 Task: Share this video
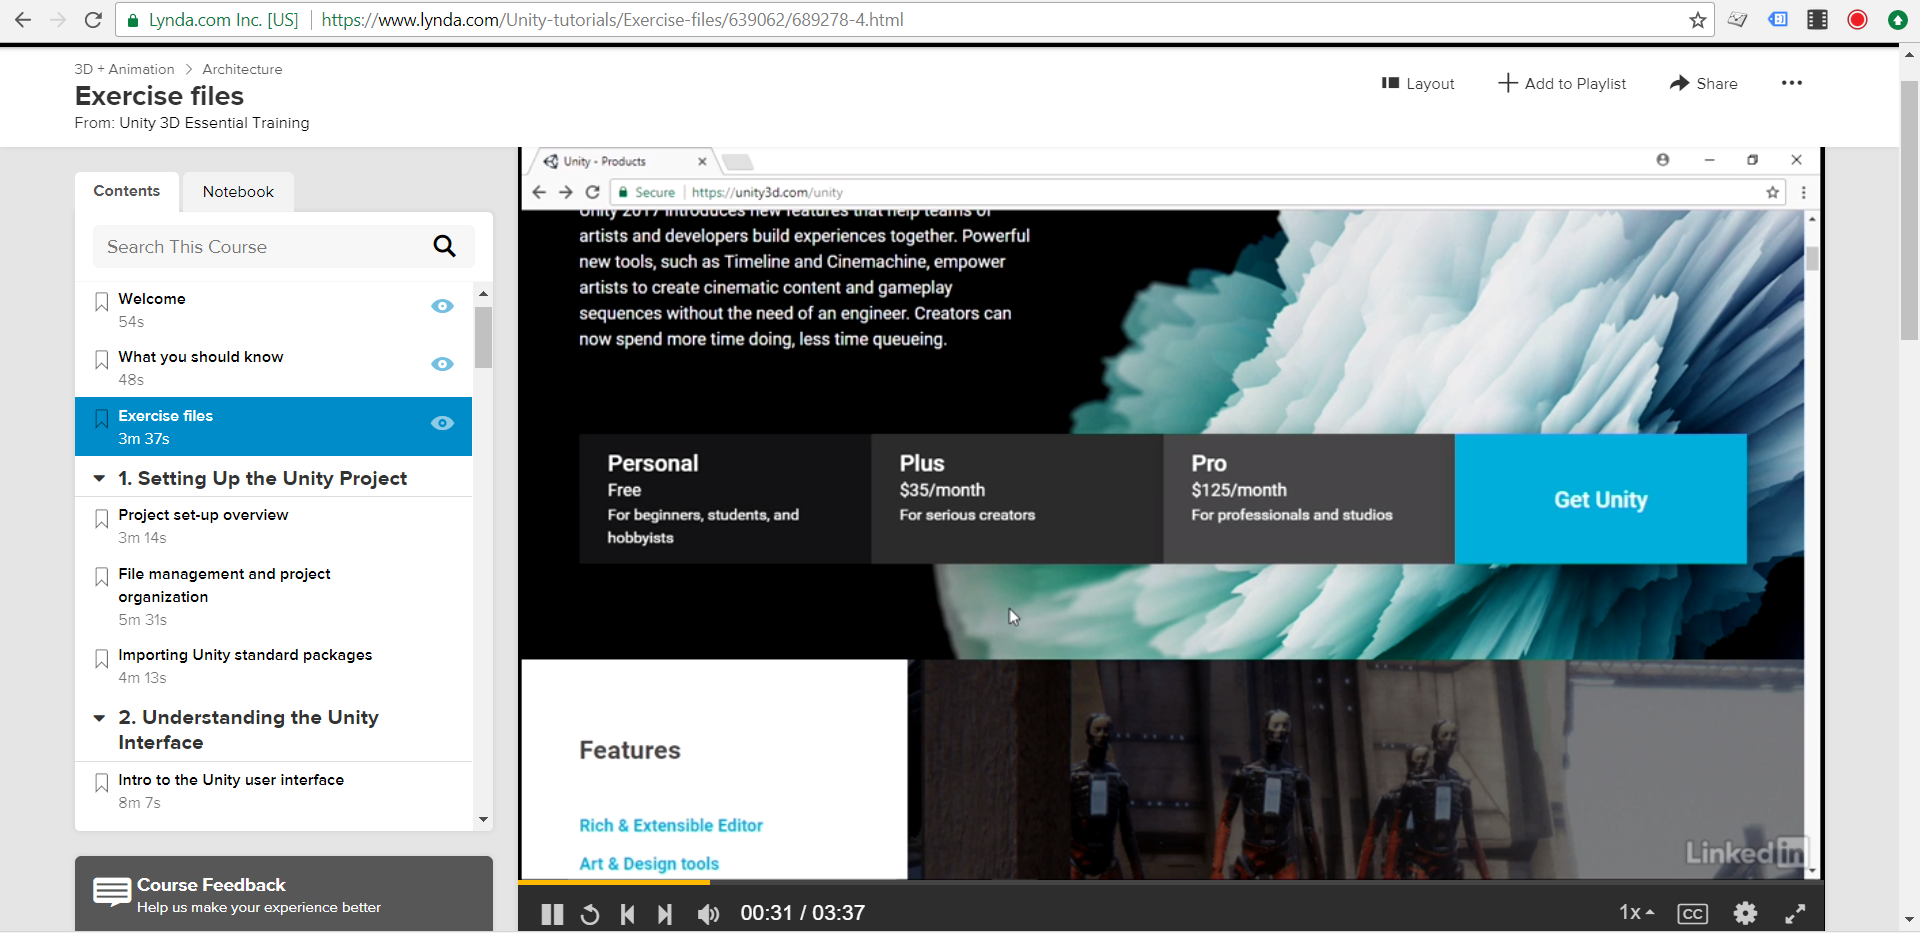(x=1704, y=83)
